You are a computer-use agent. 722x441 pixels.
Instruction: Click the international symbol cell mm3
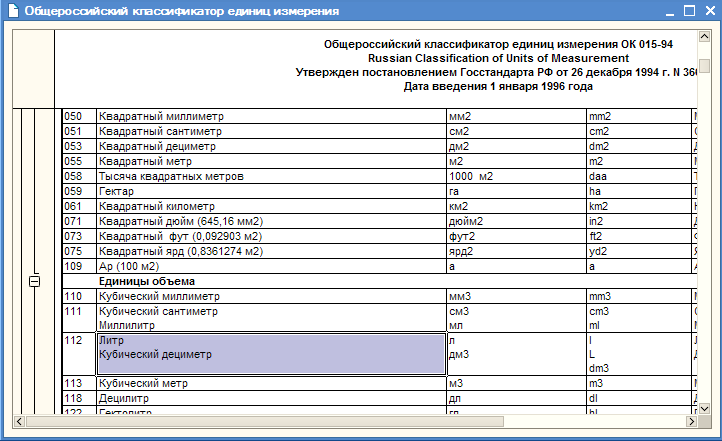(x=639, y=296)
